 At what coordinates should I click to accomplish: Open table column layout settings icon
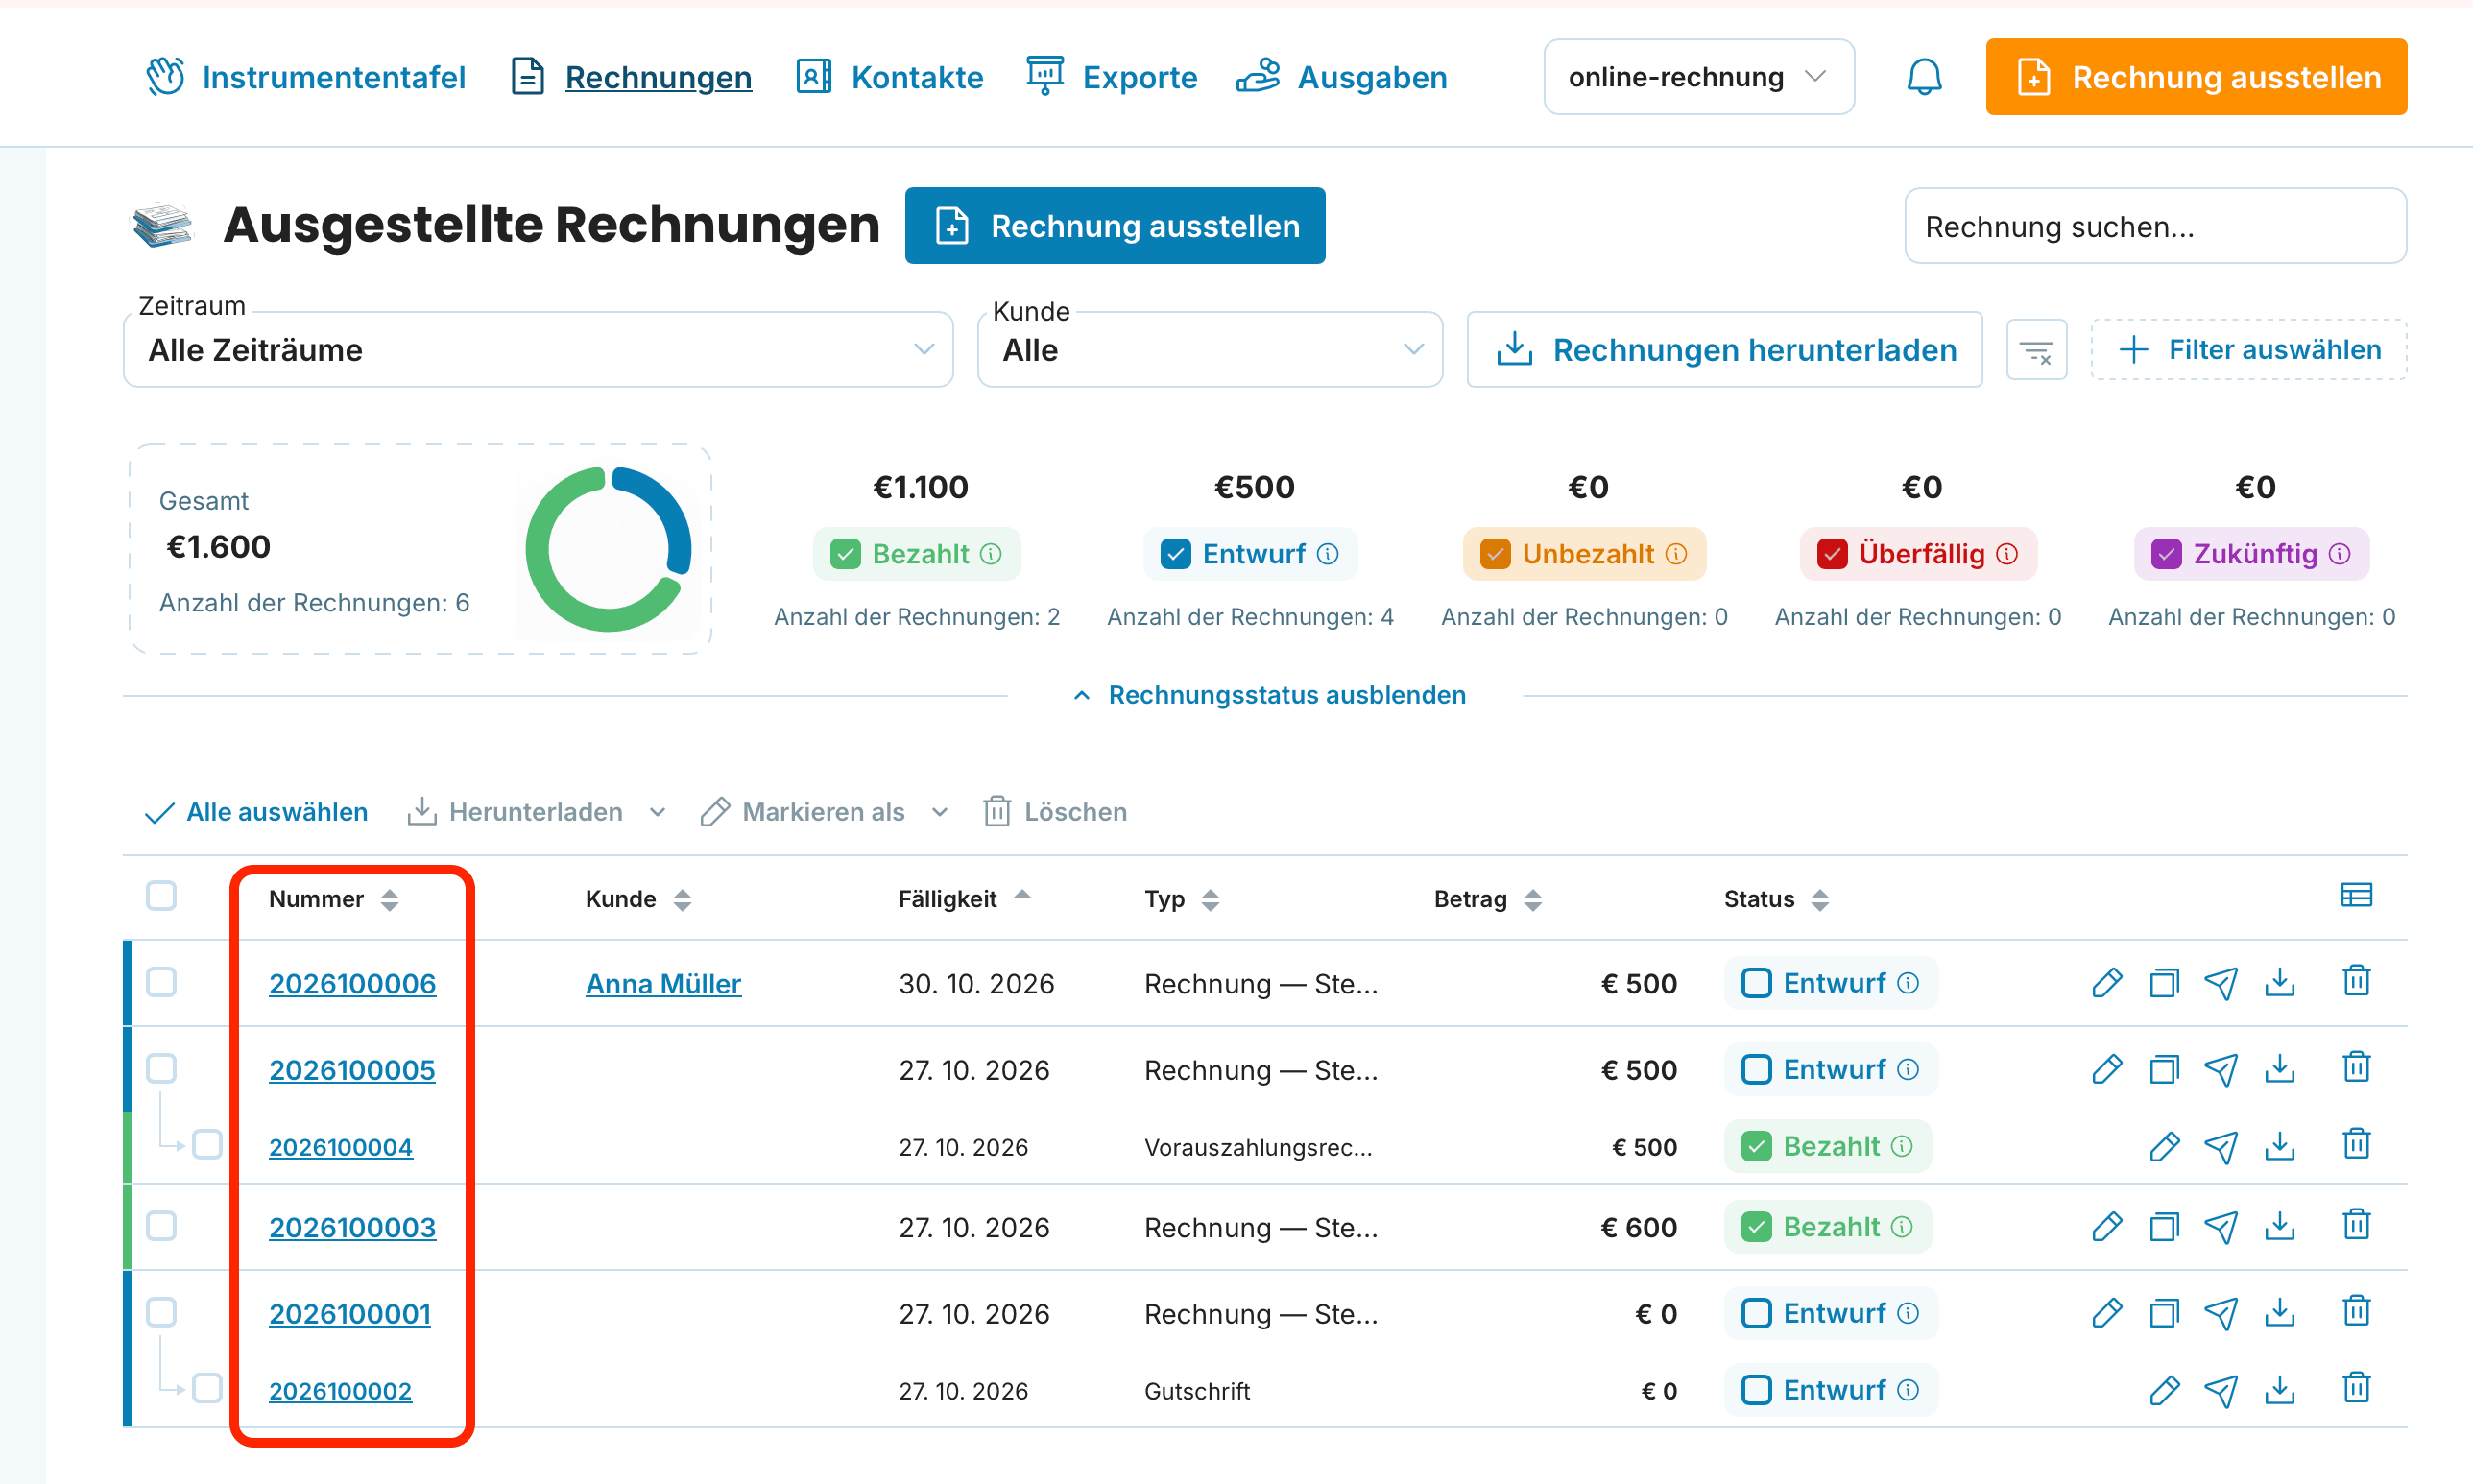tap(2356, 895)
